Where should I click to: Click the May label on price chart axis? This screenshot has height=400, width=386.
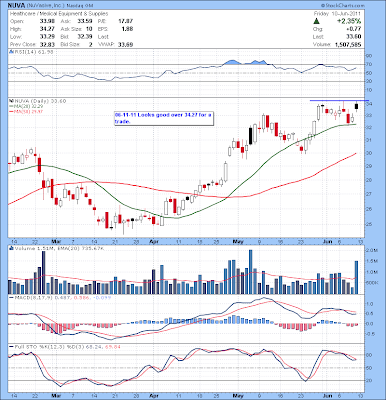238,241
